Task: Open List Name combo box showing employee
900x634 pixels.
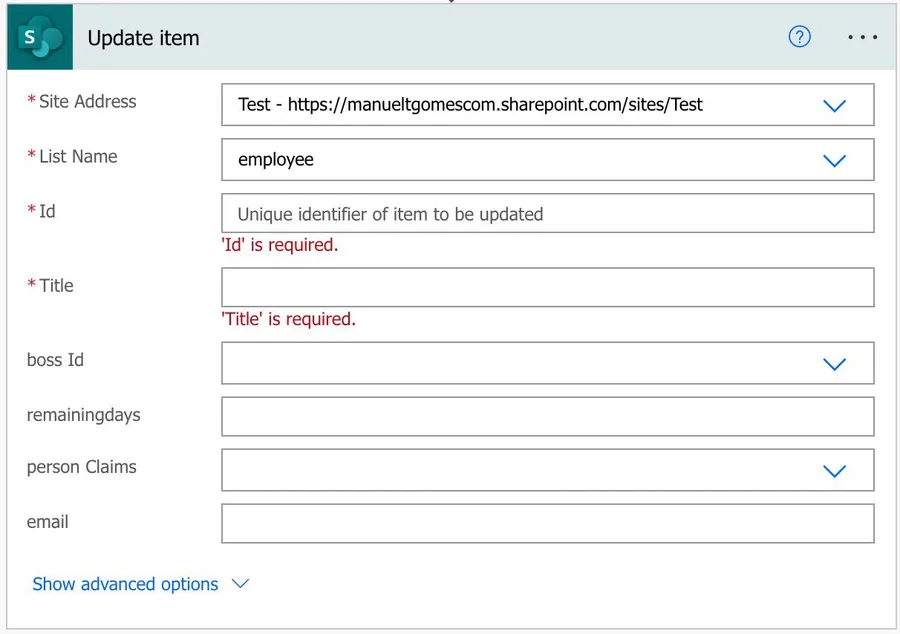Action: click(520, 160)
